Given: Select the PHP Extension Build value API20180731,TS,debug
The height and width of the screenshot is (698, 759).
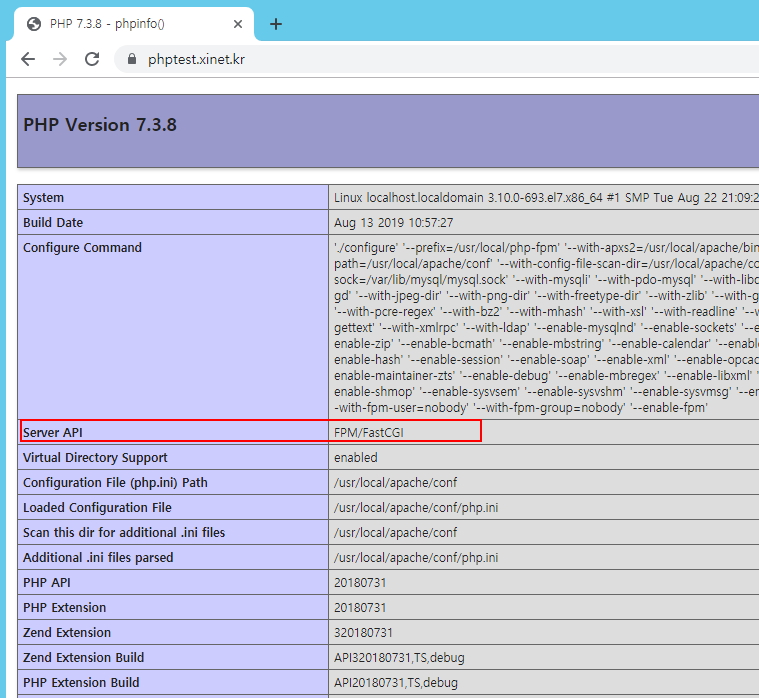Looking at the screenshot, I should tap(396, 683).
